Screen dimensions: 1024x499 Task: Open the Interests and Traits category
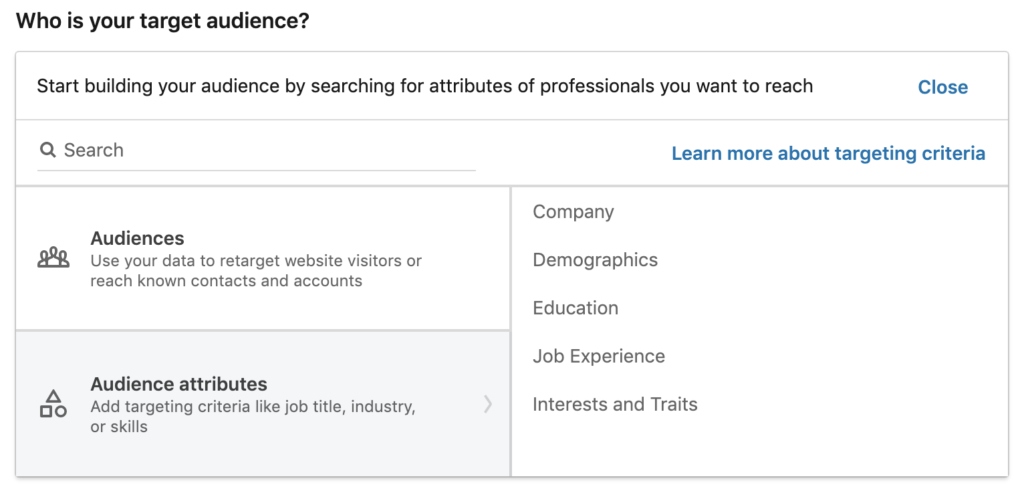[615, 404]
